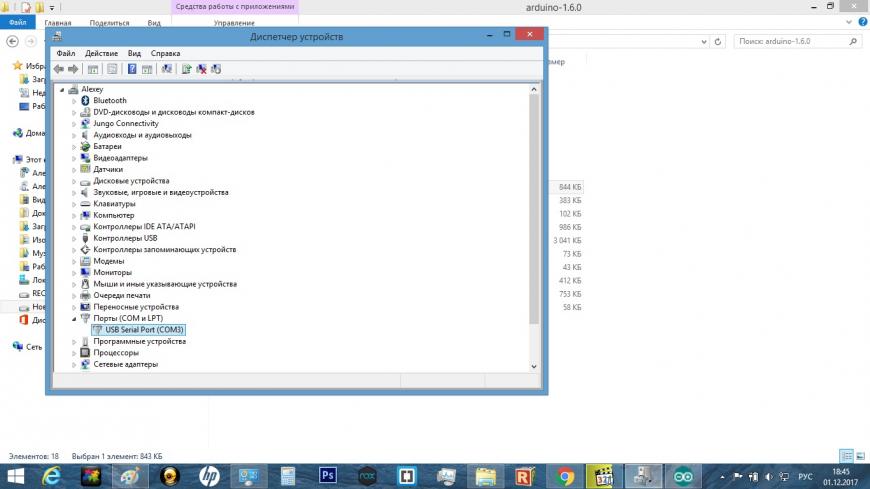Open Calculator from the taskbar

point(287,477)
